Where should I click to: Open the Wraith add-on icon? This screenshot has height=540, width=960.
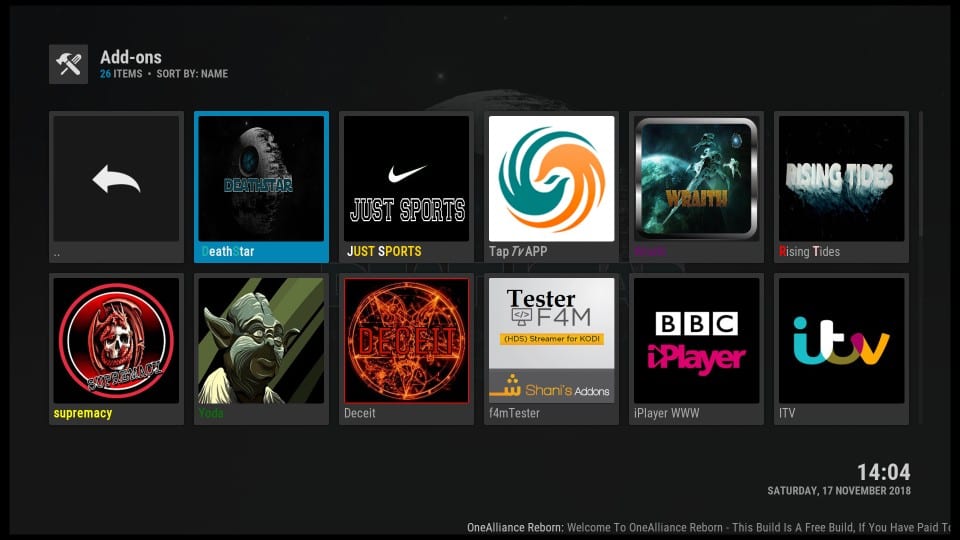point(697,179)
